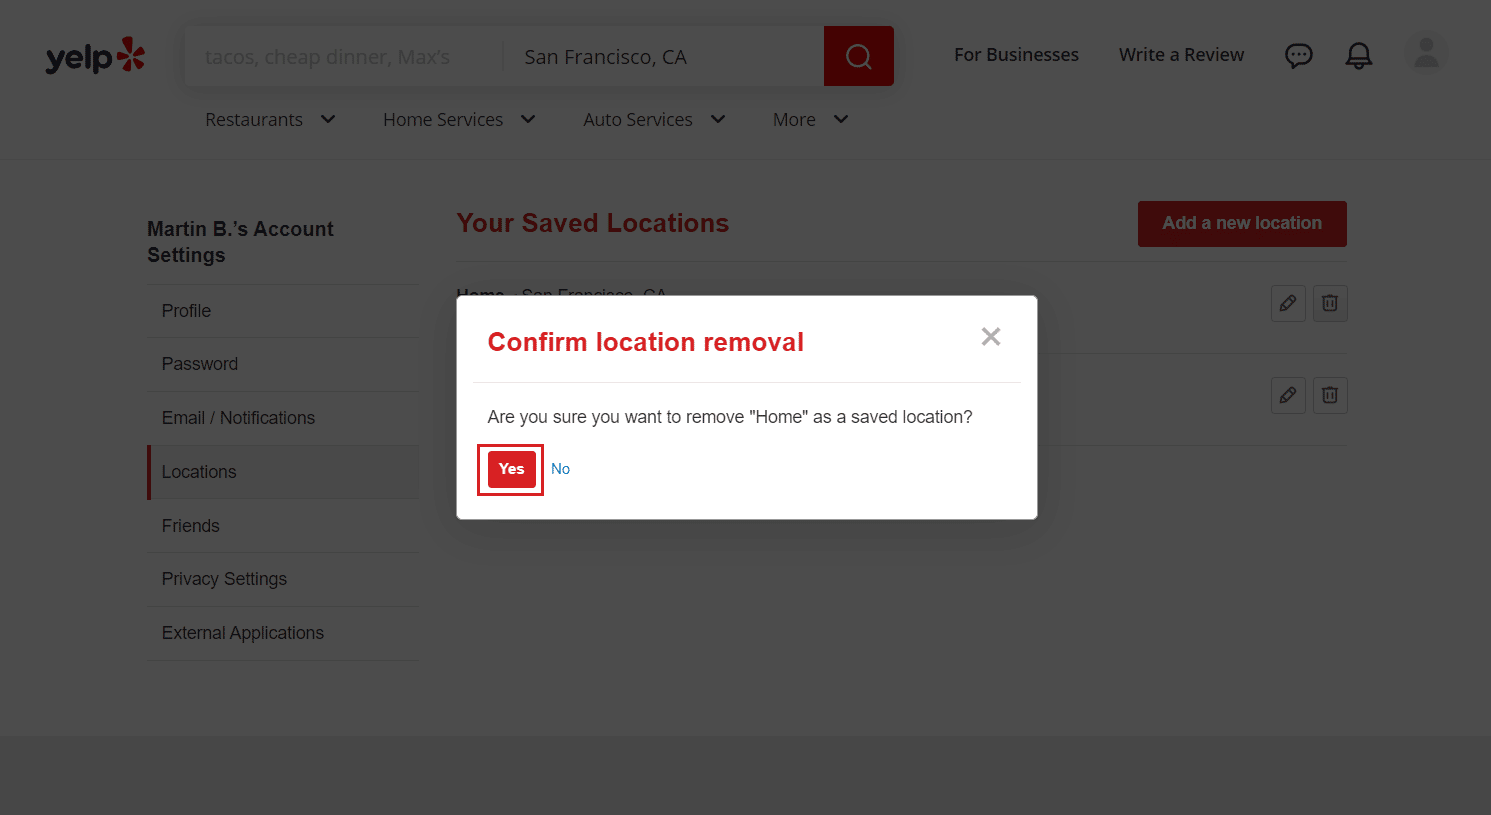1491x815 pixels.
Task: Open the More navigation dropdown
Action: tap(810, 119)
